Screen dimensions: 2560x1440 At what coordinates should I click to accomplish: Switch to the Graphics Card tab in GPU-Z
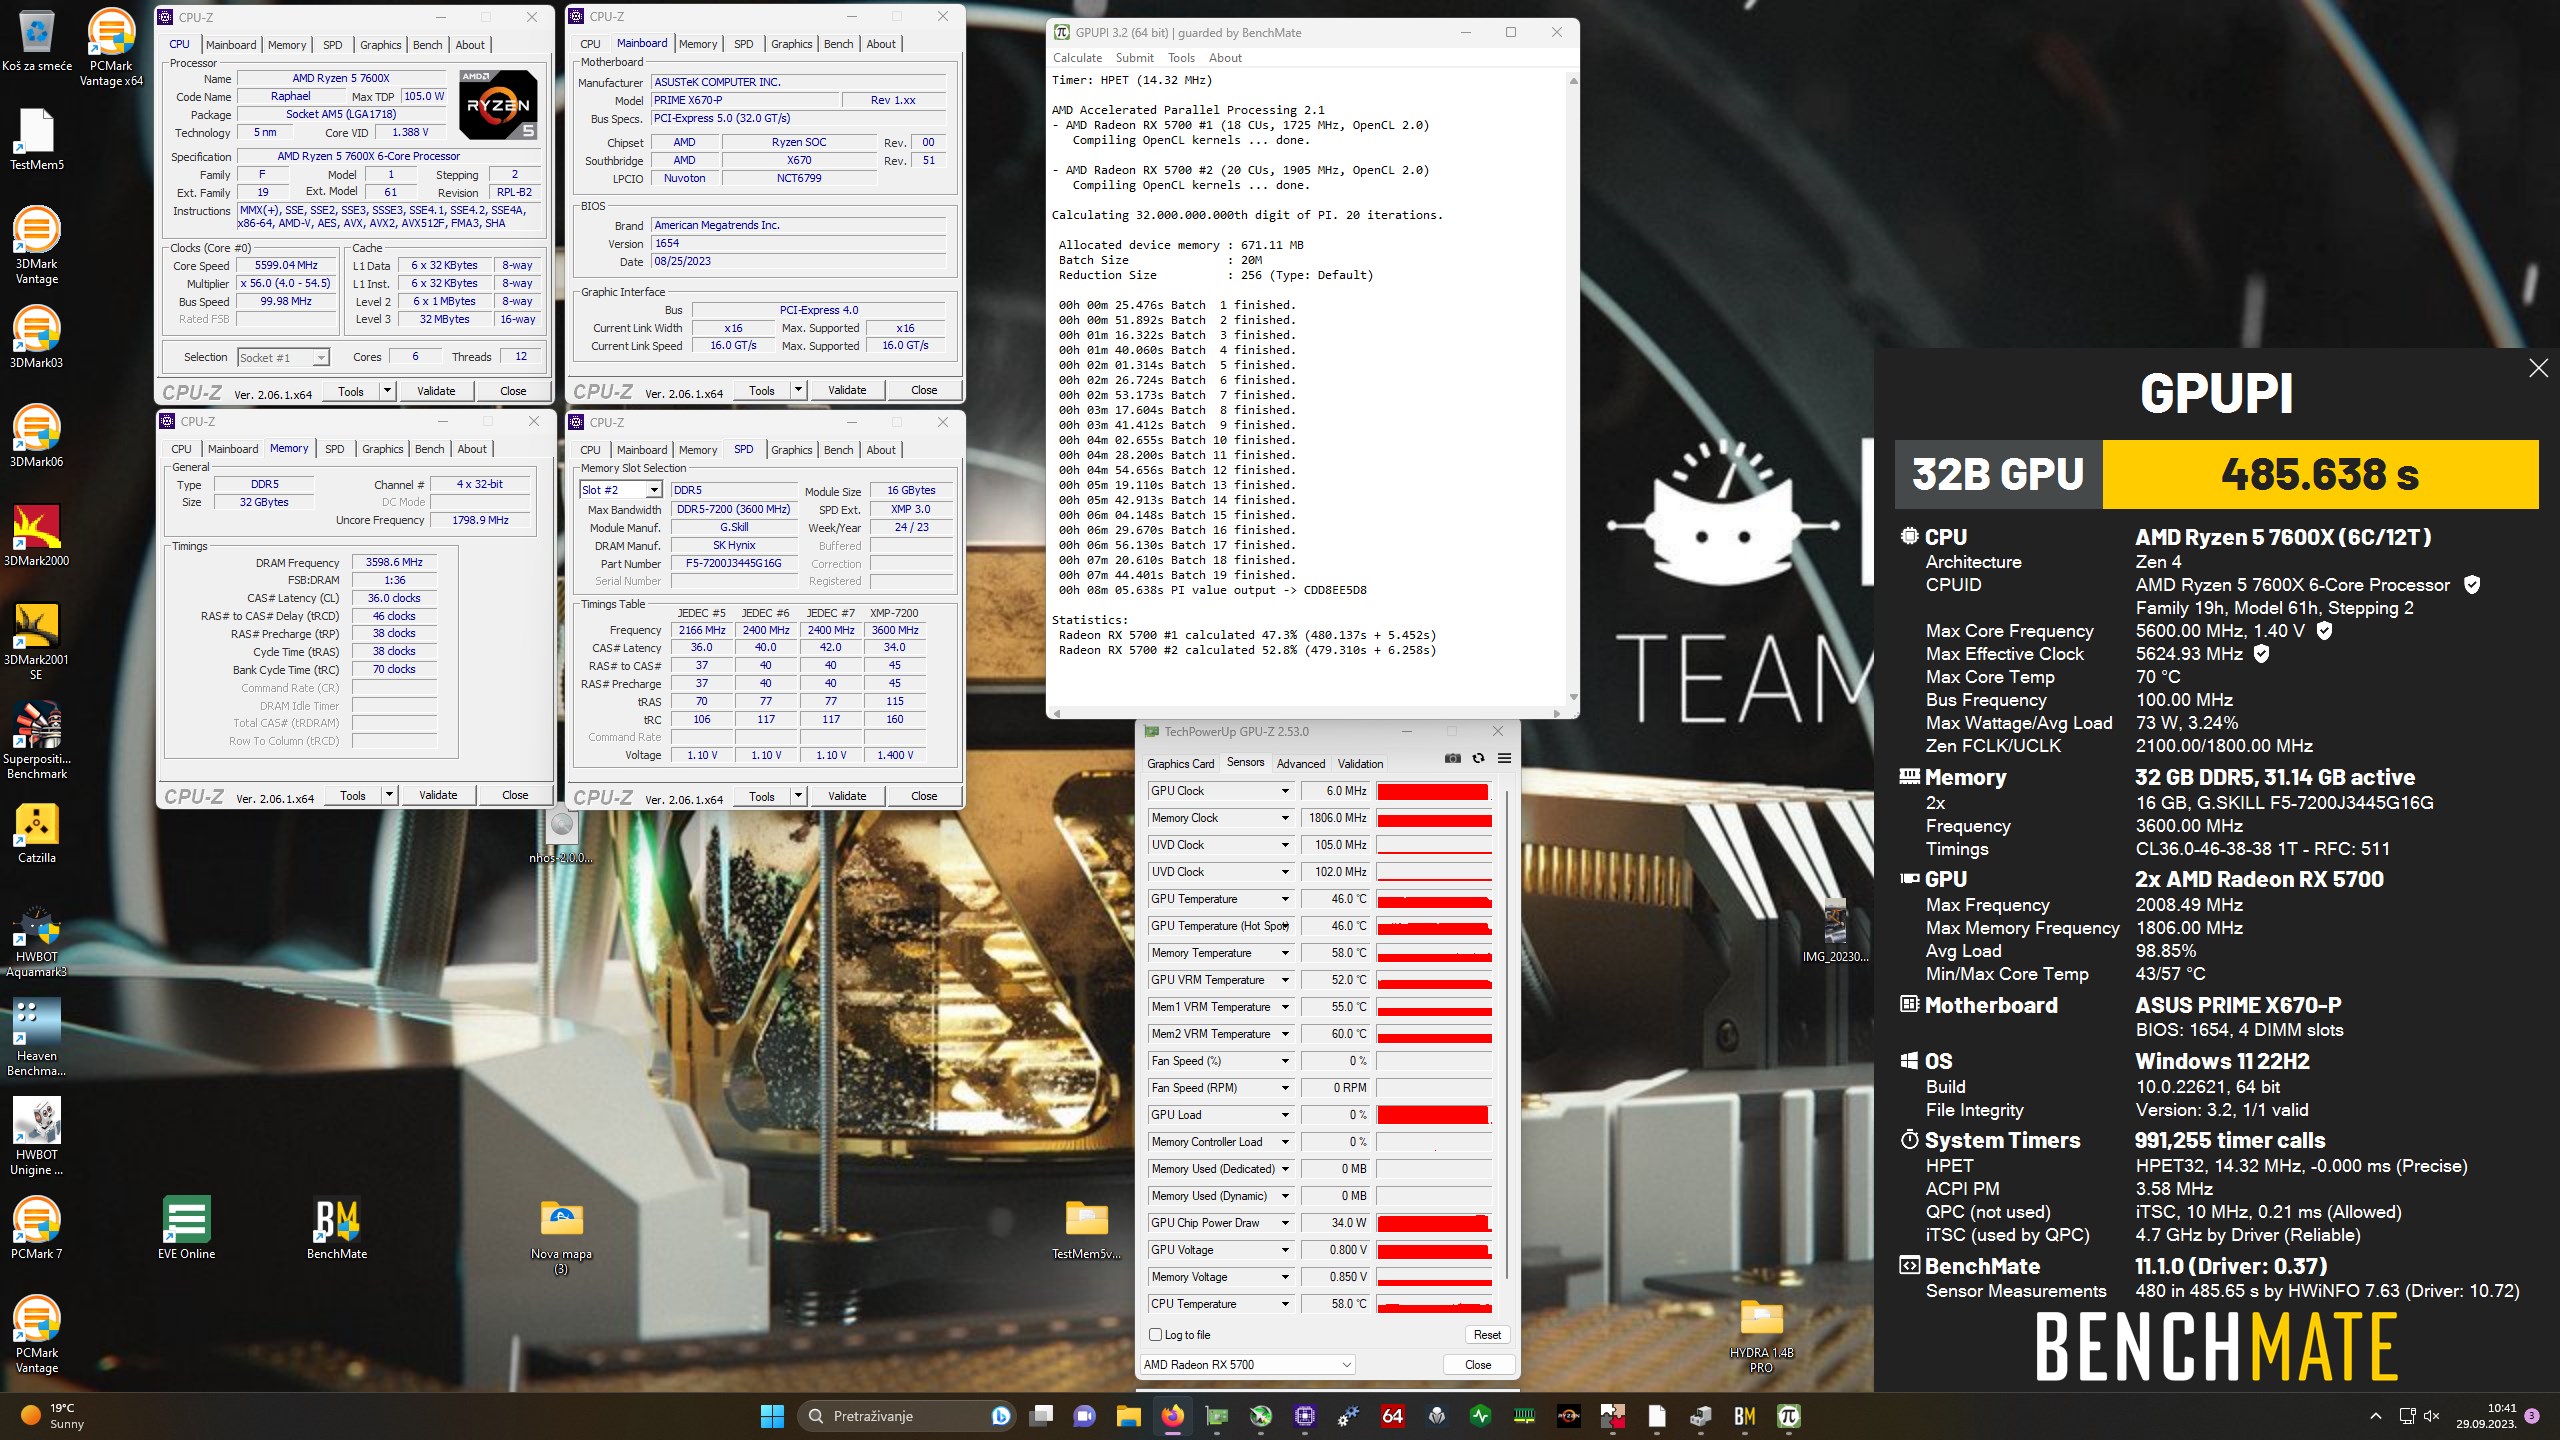tap(1180, 763)
